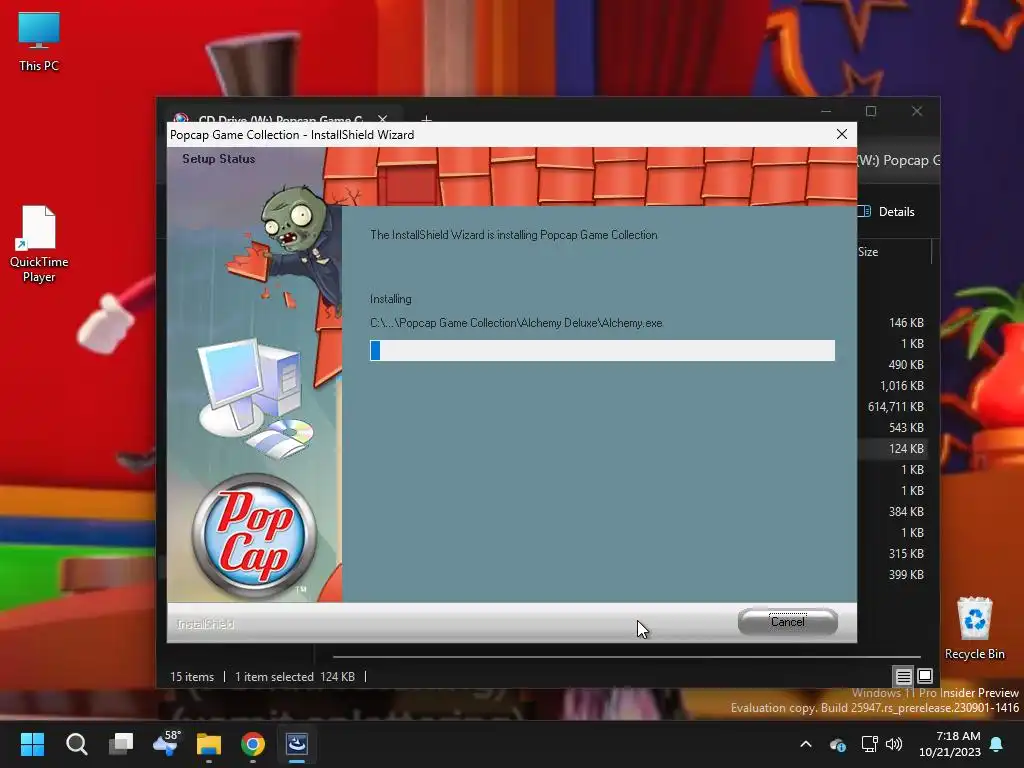Close the InstallShield Wizard dialog

coord(842,134)
